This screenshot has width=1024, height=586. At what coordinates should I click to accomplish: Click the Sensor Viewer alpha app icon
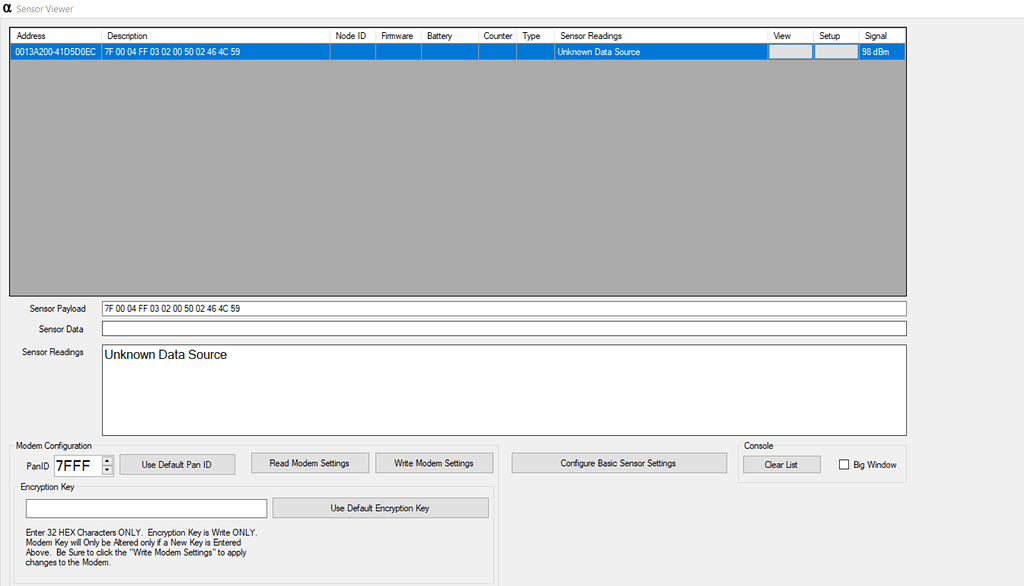(8, 9)
